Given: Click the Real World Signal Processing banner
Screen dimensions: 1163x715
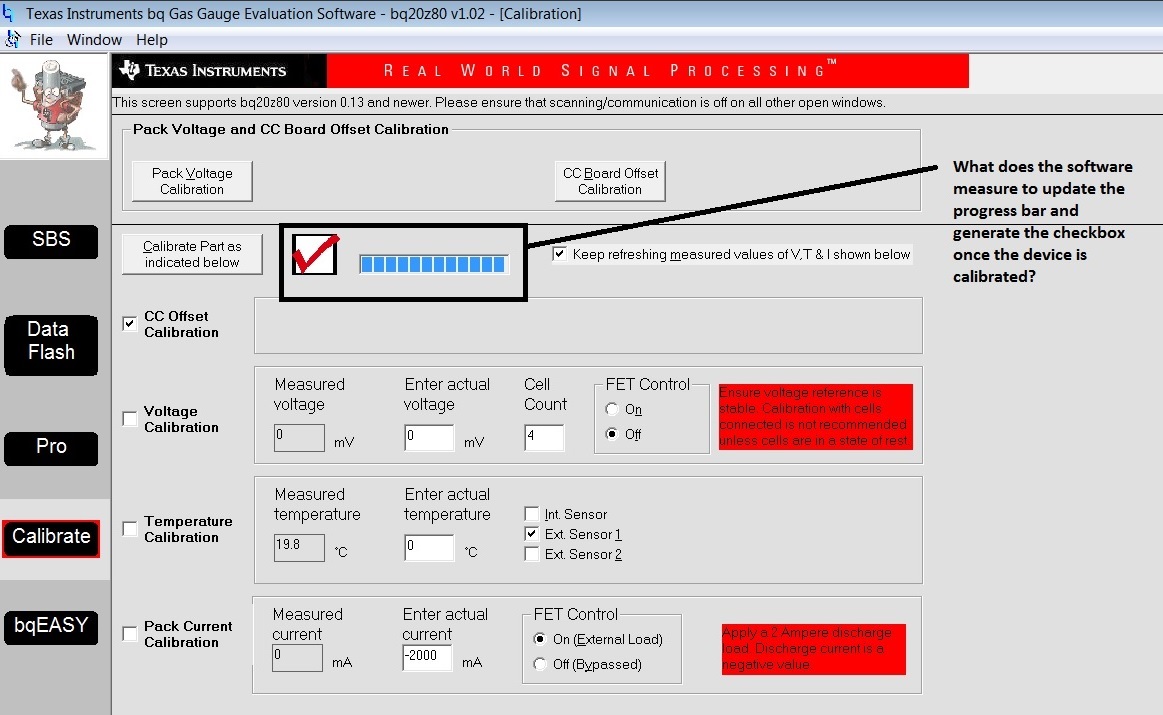Looking at the screenshot, I should (647, 70).
